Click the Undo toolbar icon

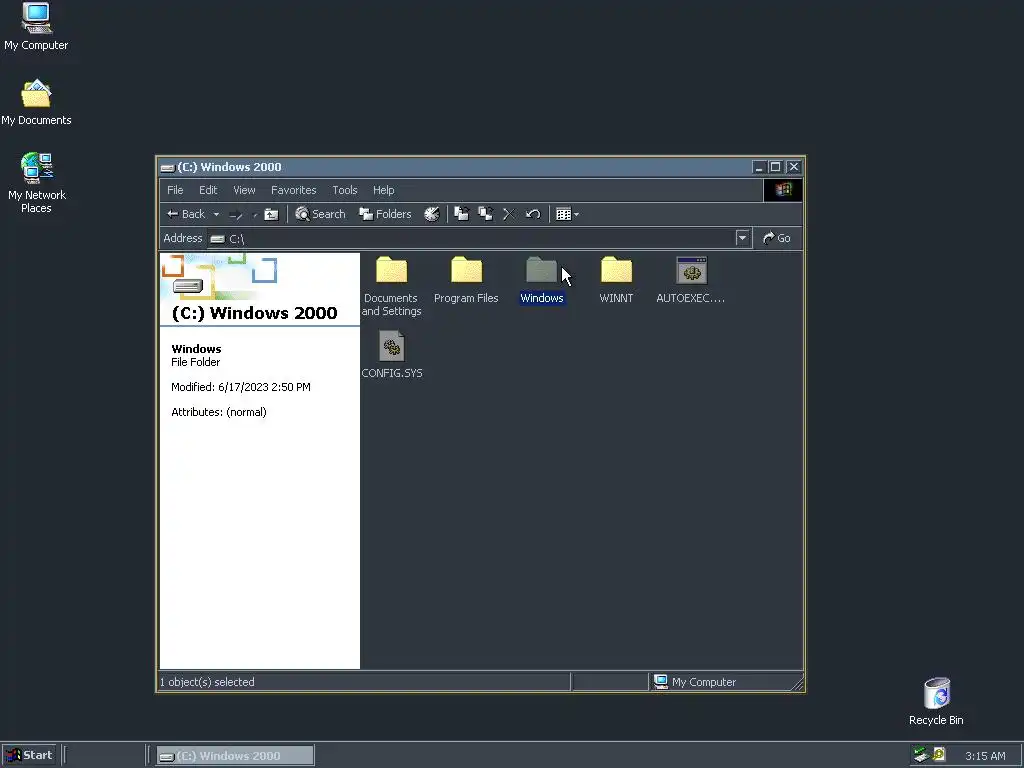coord(533,214)
